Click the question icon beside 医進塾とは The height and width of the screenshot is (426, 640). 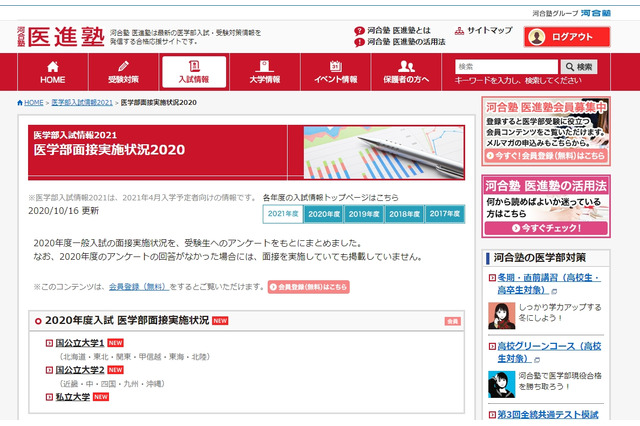[x=359, y=31]
